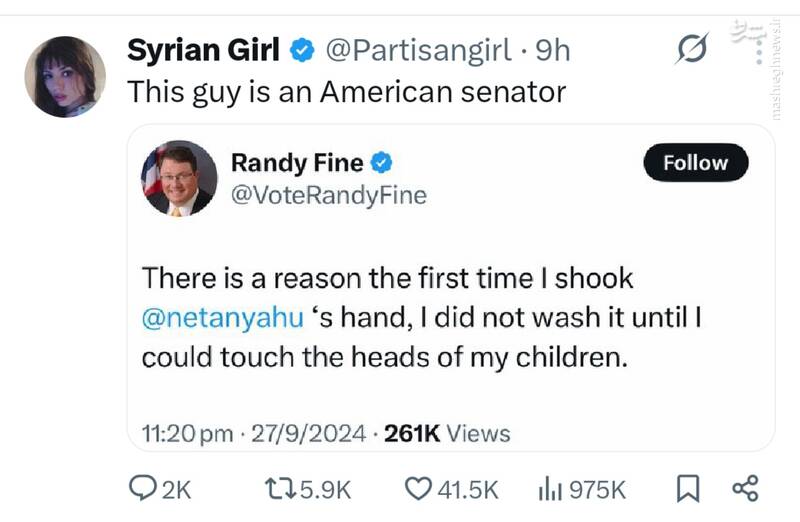Click the 9h timestamp

pos(553,49)
